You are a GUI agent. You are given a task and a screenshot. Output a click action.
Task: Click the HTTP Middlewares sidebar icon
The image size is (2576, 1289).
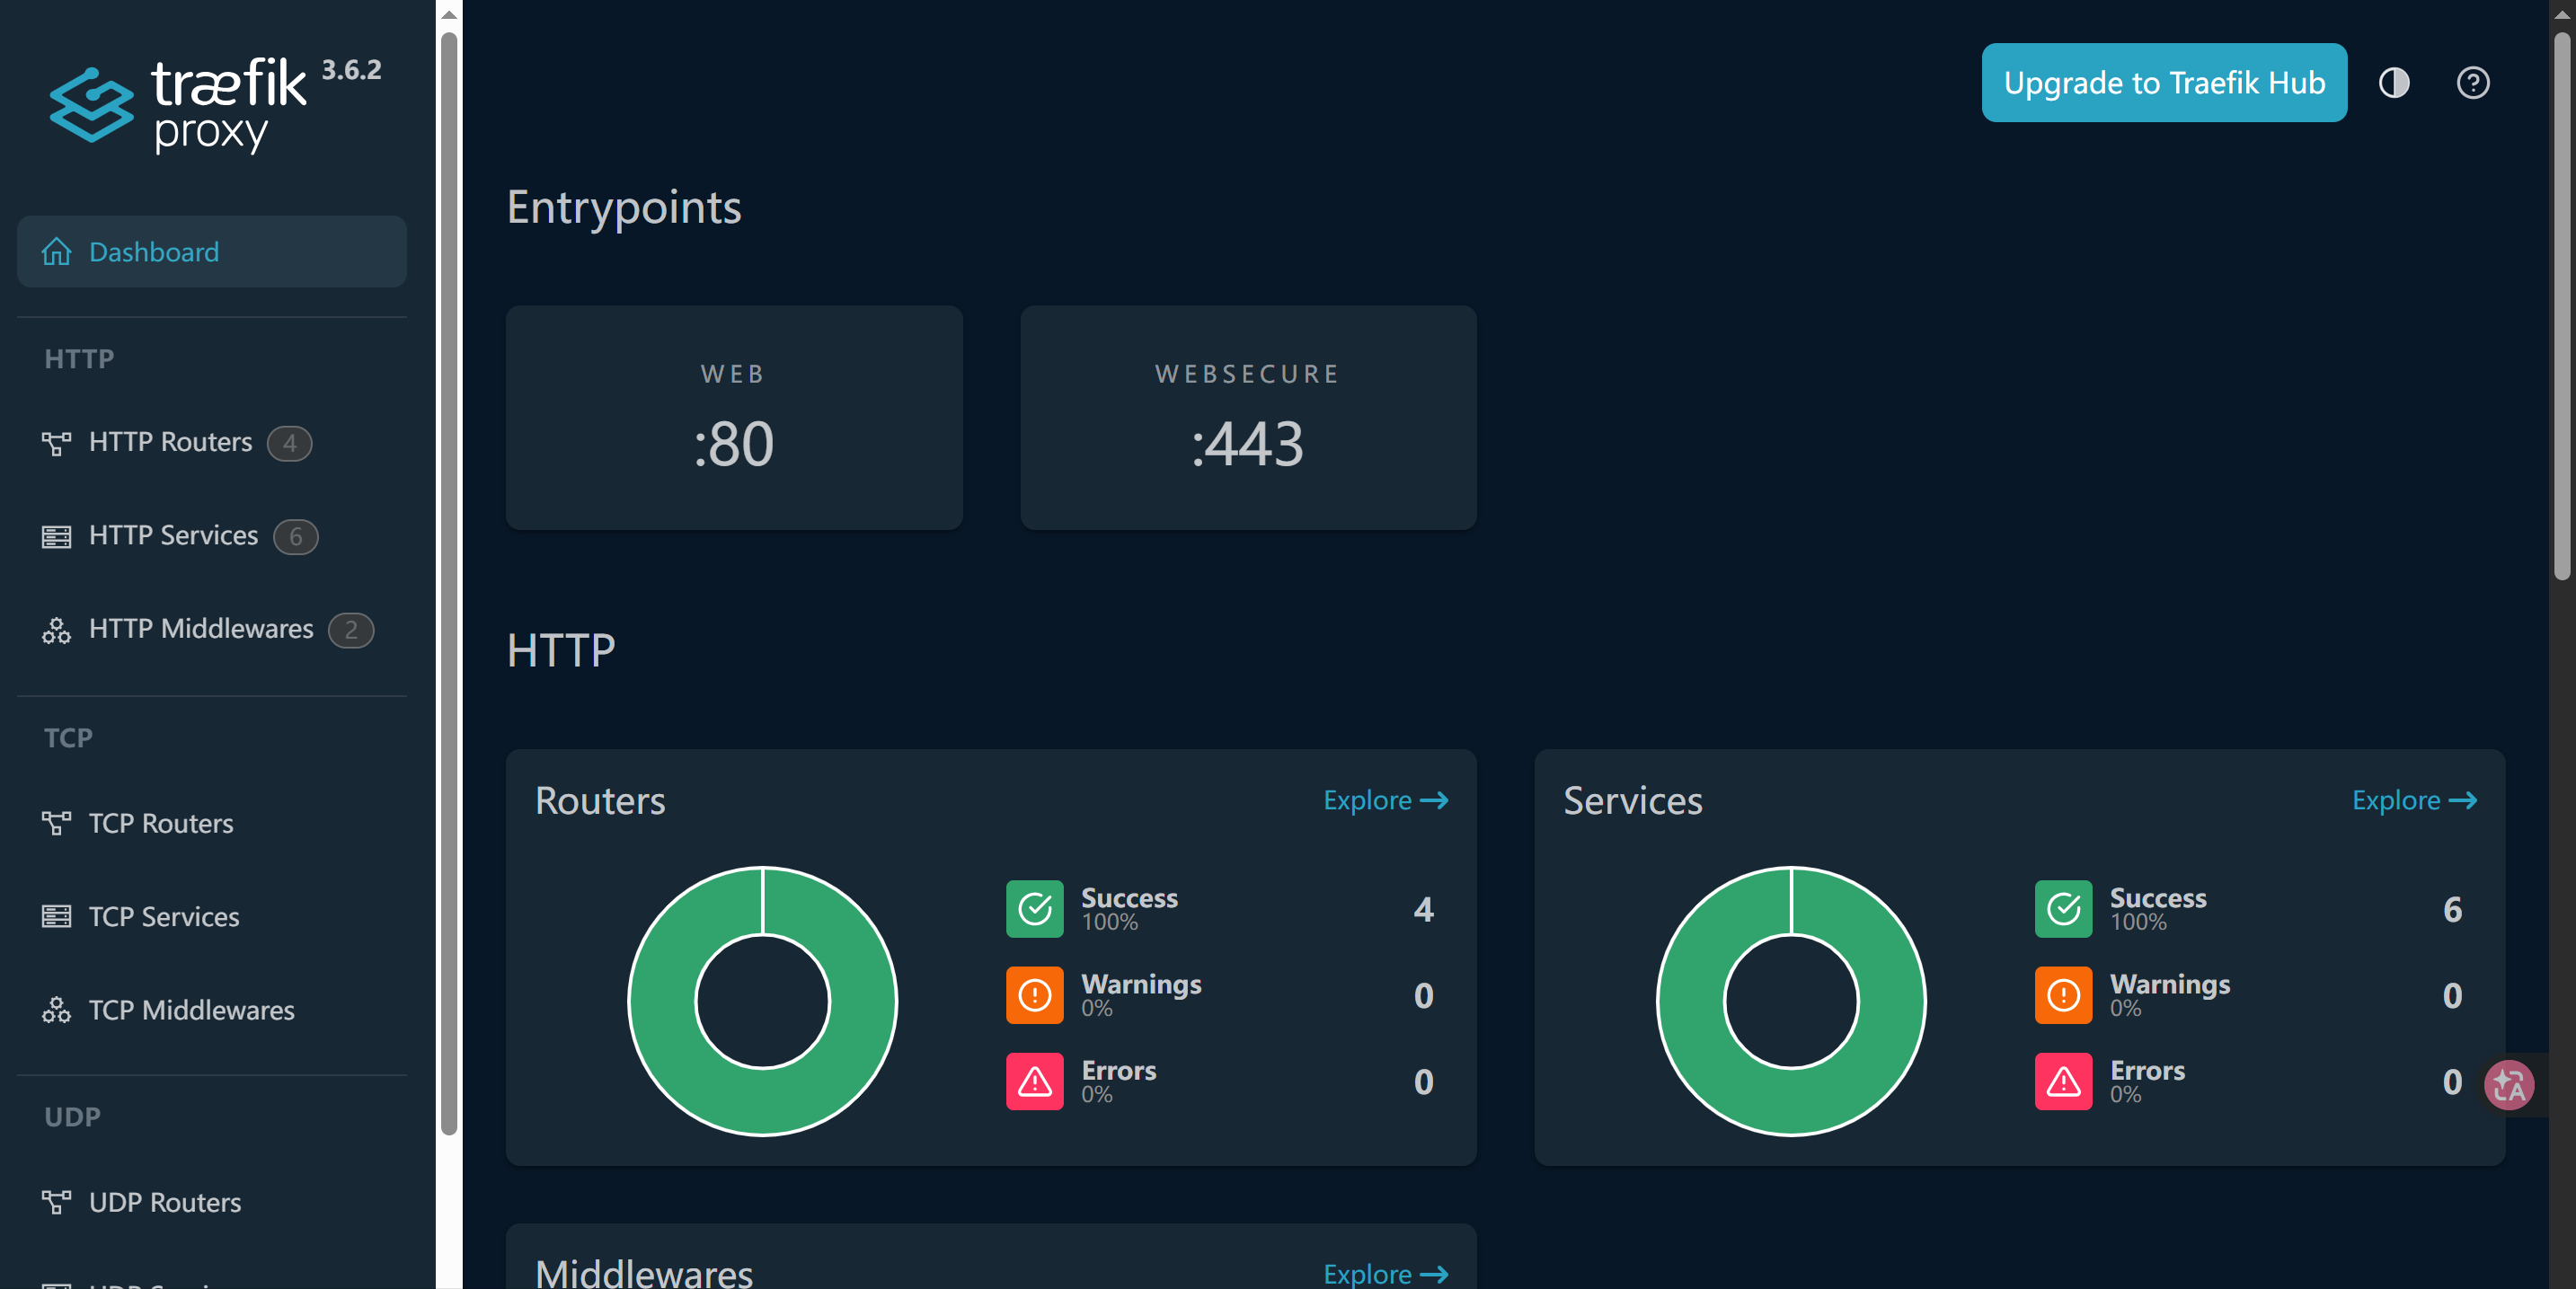tap(56, 630)
